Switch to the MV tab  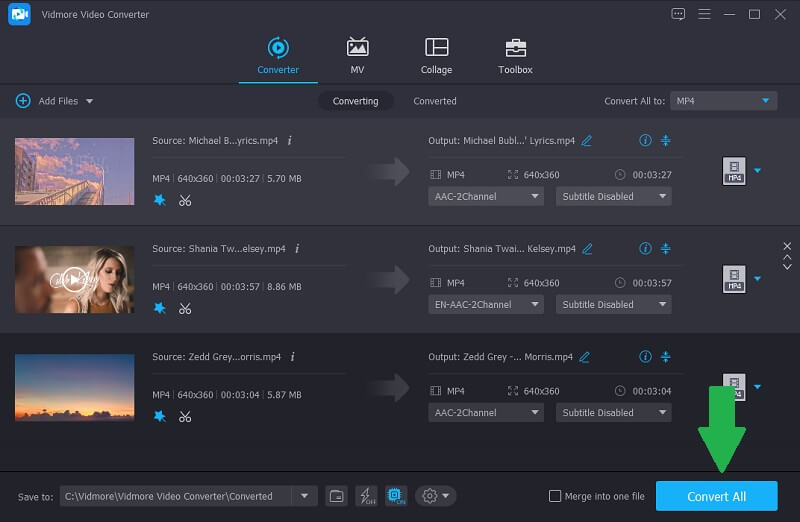point(357,56)
